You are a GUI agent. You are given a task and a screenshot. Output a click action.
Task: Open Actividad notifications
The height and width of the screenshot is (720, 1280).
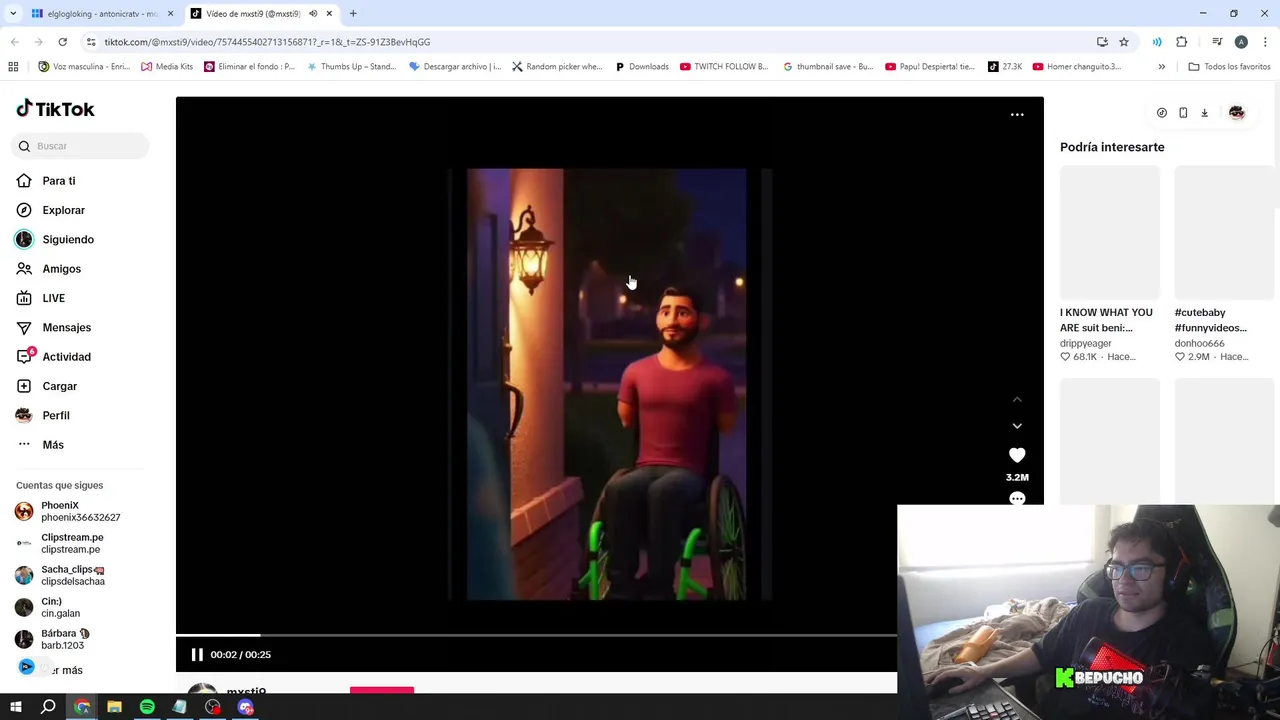click(x=66, y=357)
